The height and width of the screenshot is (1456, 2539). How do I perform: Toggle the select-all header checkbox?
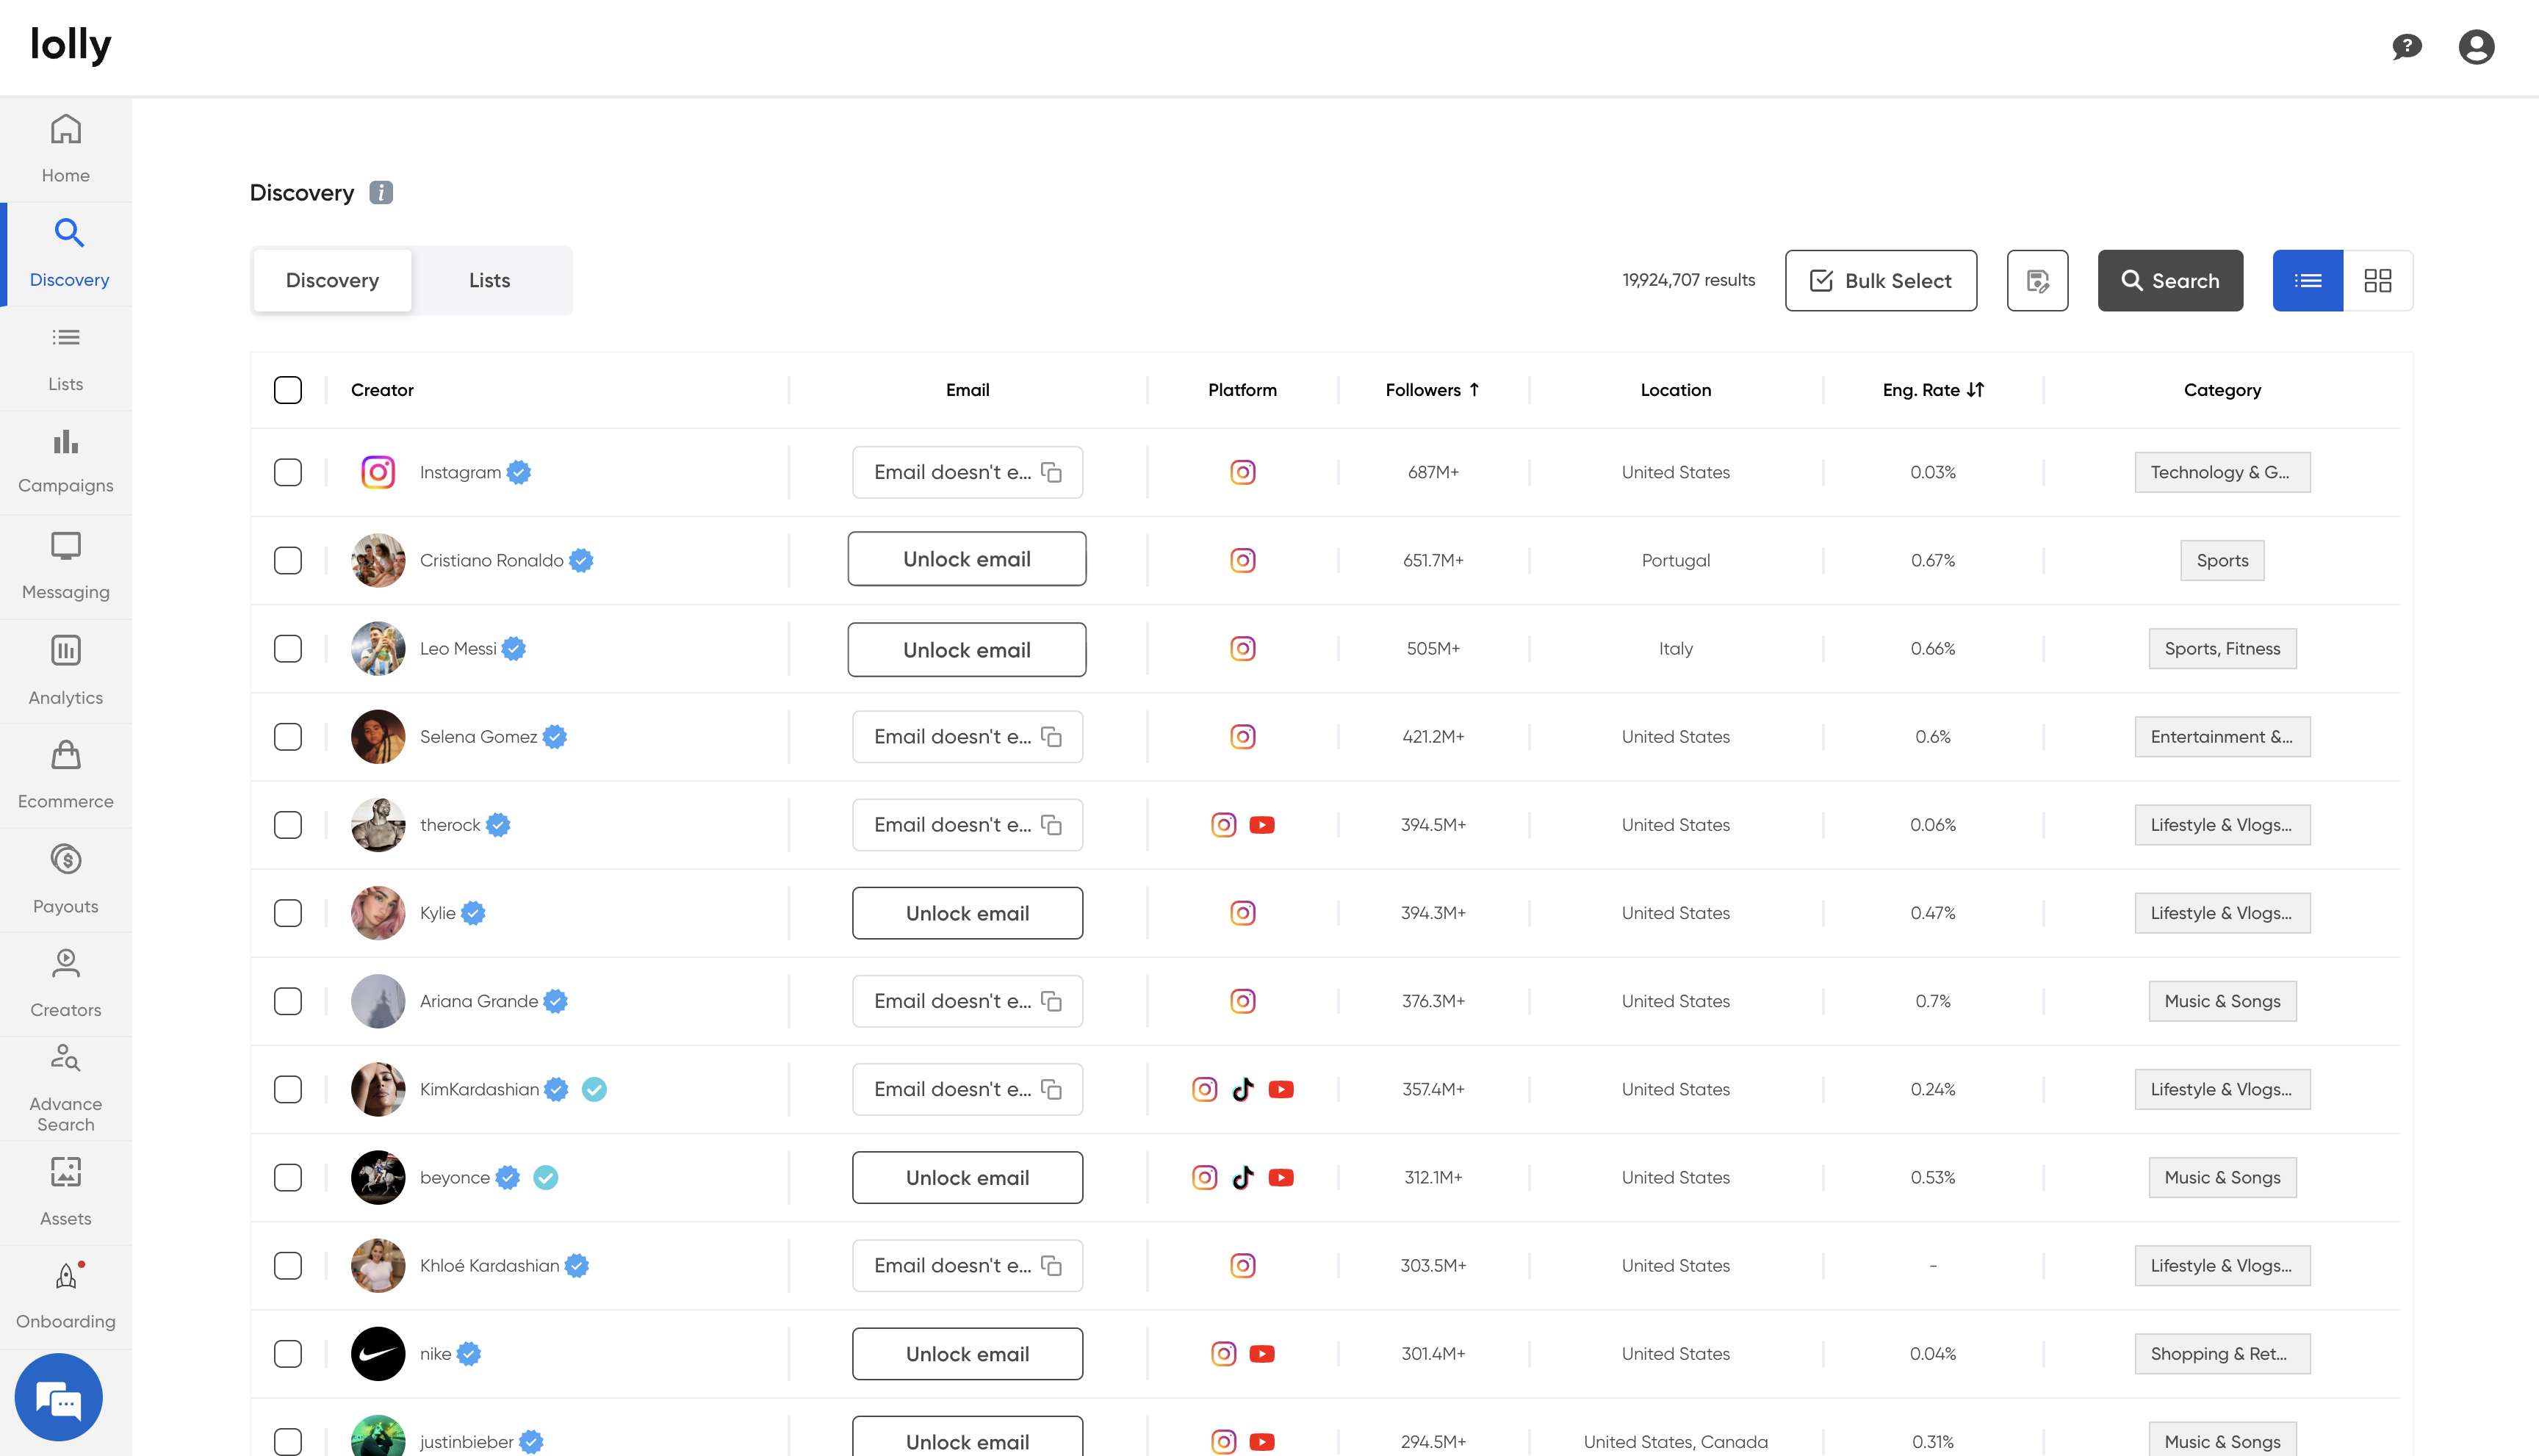(x=288, y=390)
